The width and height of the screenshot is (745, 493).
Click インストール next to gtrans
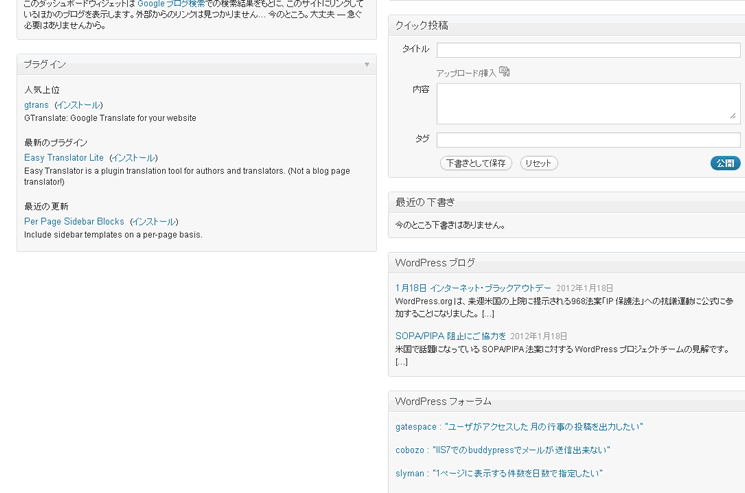78,105
